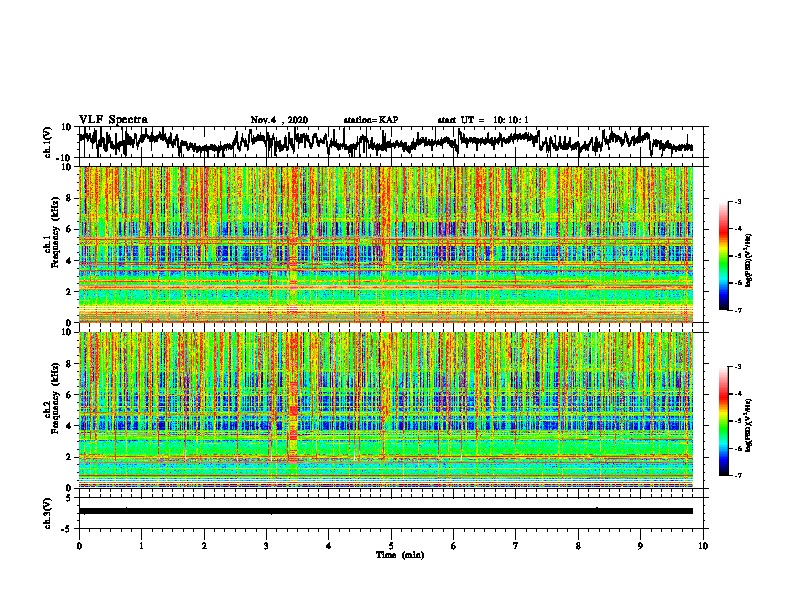Click ch.1 spectrogram frequency tick '4'
The image size is (792, 612).
pyautogui.click(x=70, y=261)
